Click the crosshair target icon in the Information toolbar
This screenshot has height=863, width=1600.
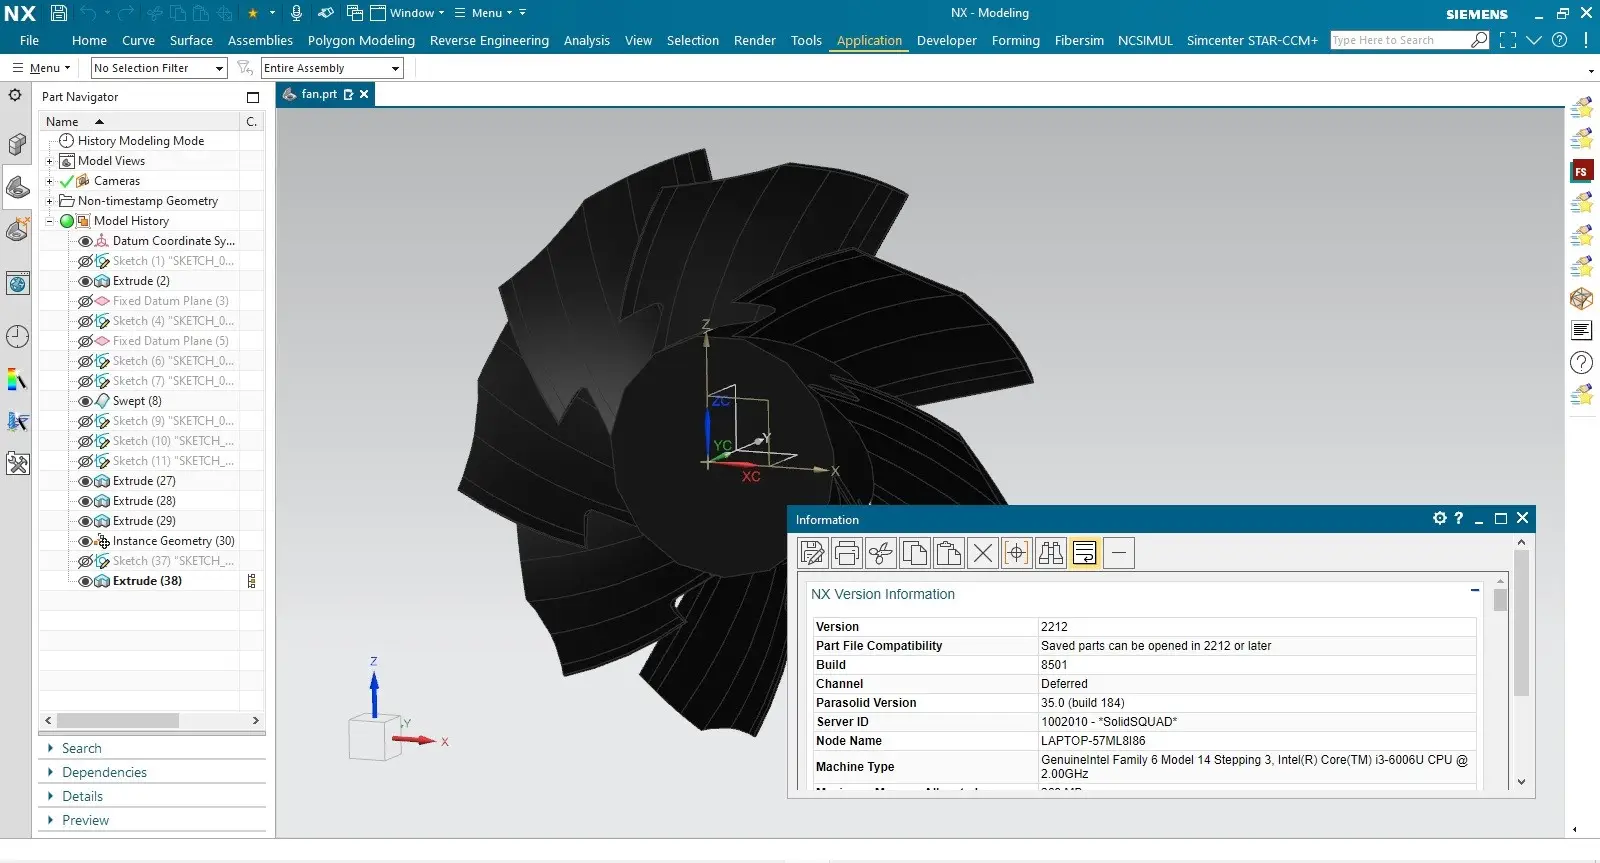coord(1017,553)
